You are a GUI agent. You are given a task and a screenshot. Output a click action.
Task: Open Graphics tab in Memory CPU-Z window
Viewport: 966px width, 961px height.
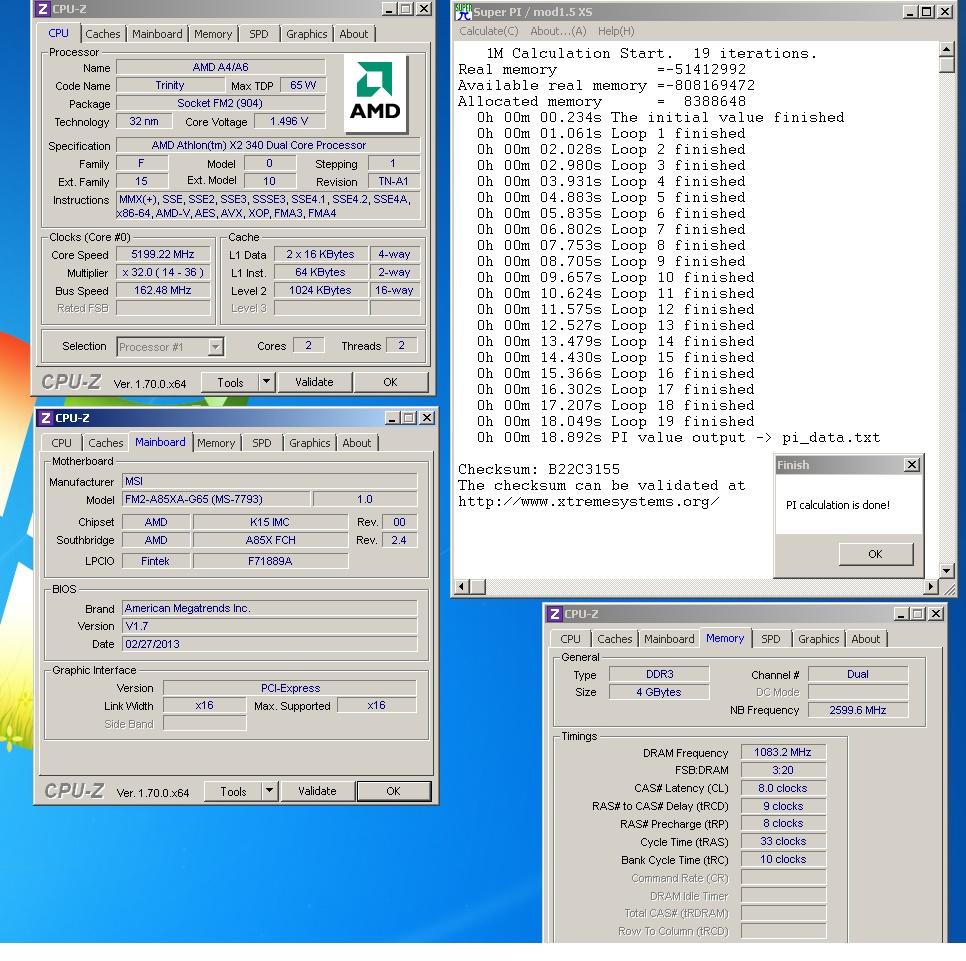pyautogui.click(x=819, y=639)
